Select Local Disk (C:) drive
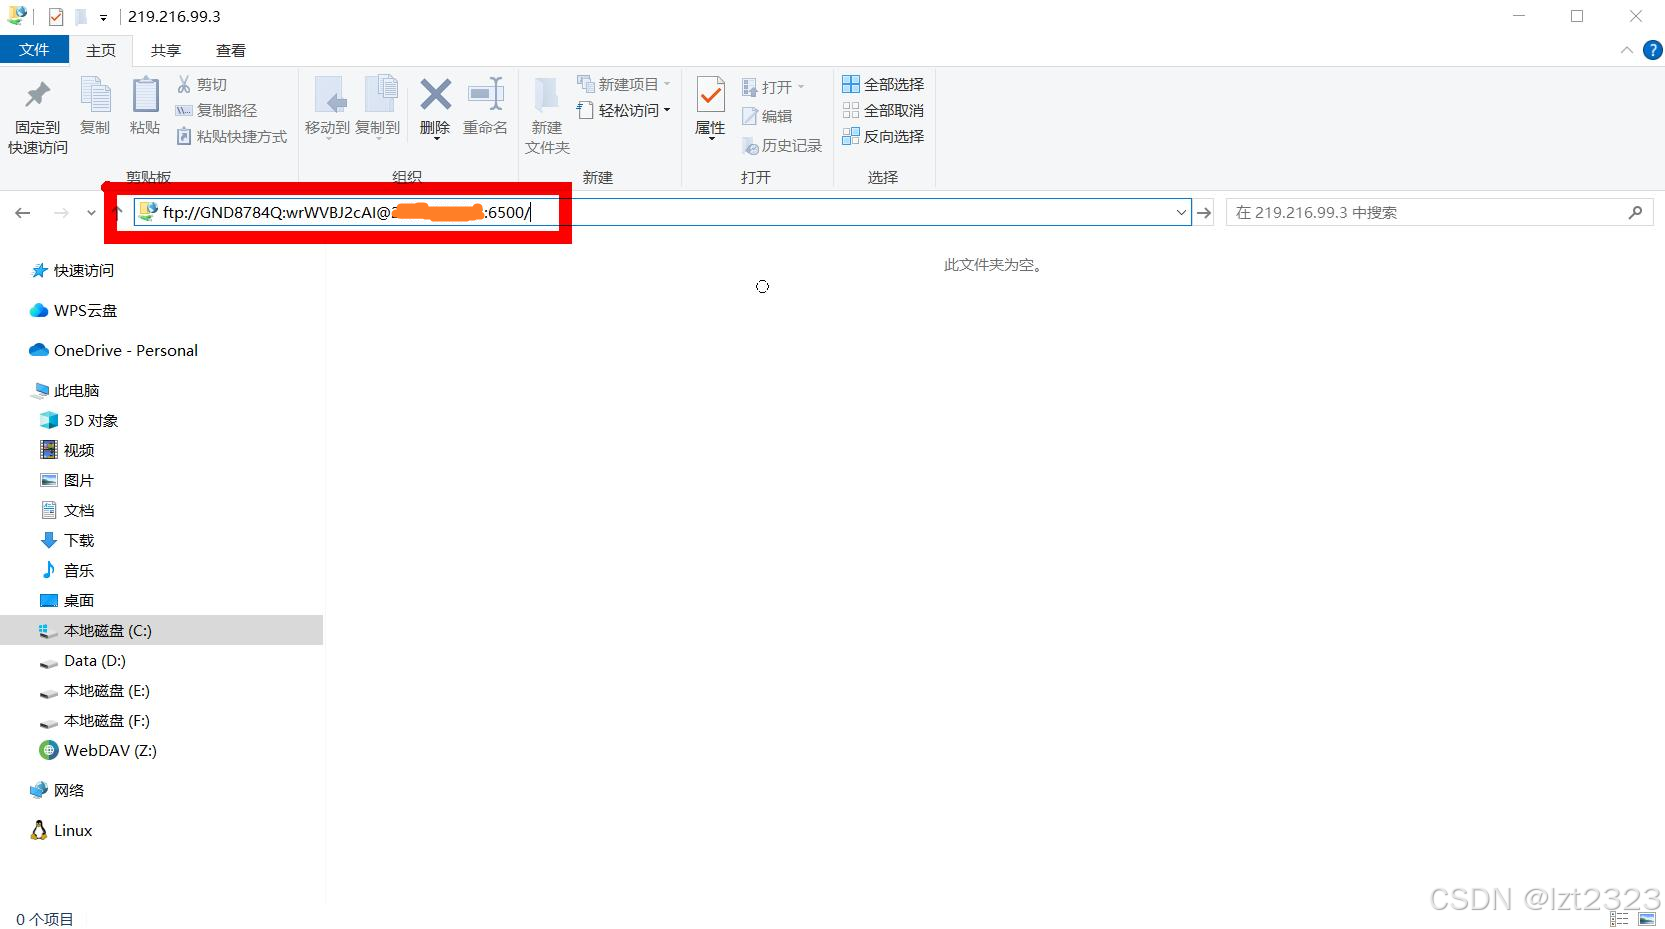 pyautogui.click(x=161, y=630)
